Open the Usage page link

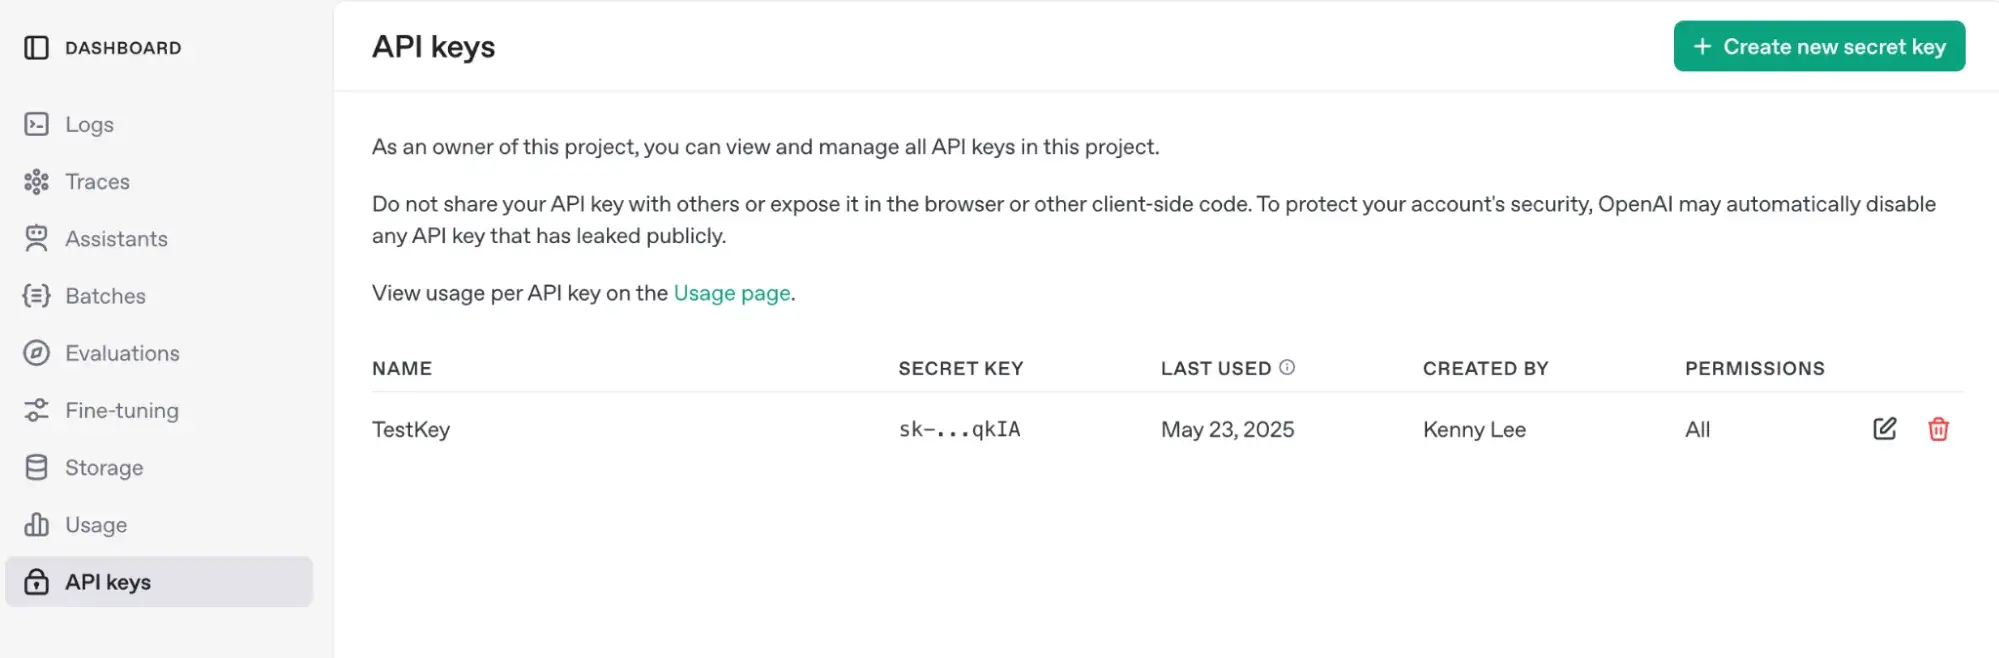click(732, 293)
